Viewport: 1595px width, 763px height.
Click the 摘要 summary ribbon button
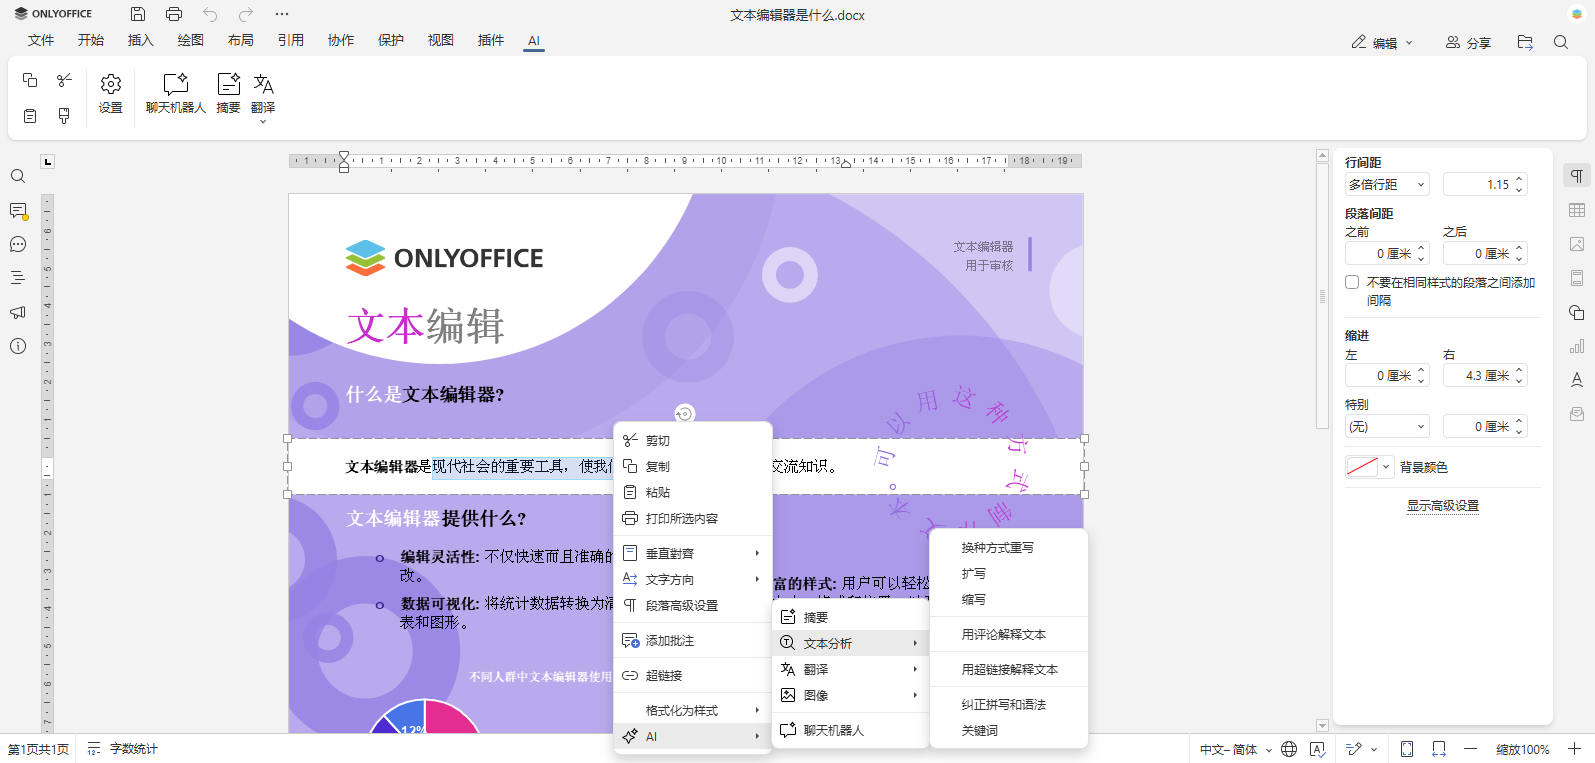pos(228,94)
